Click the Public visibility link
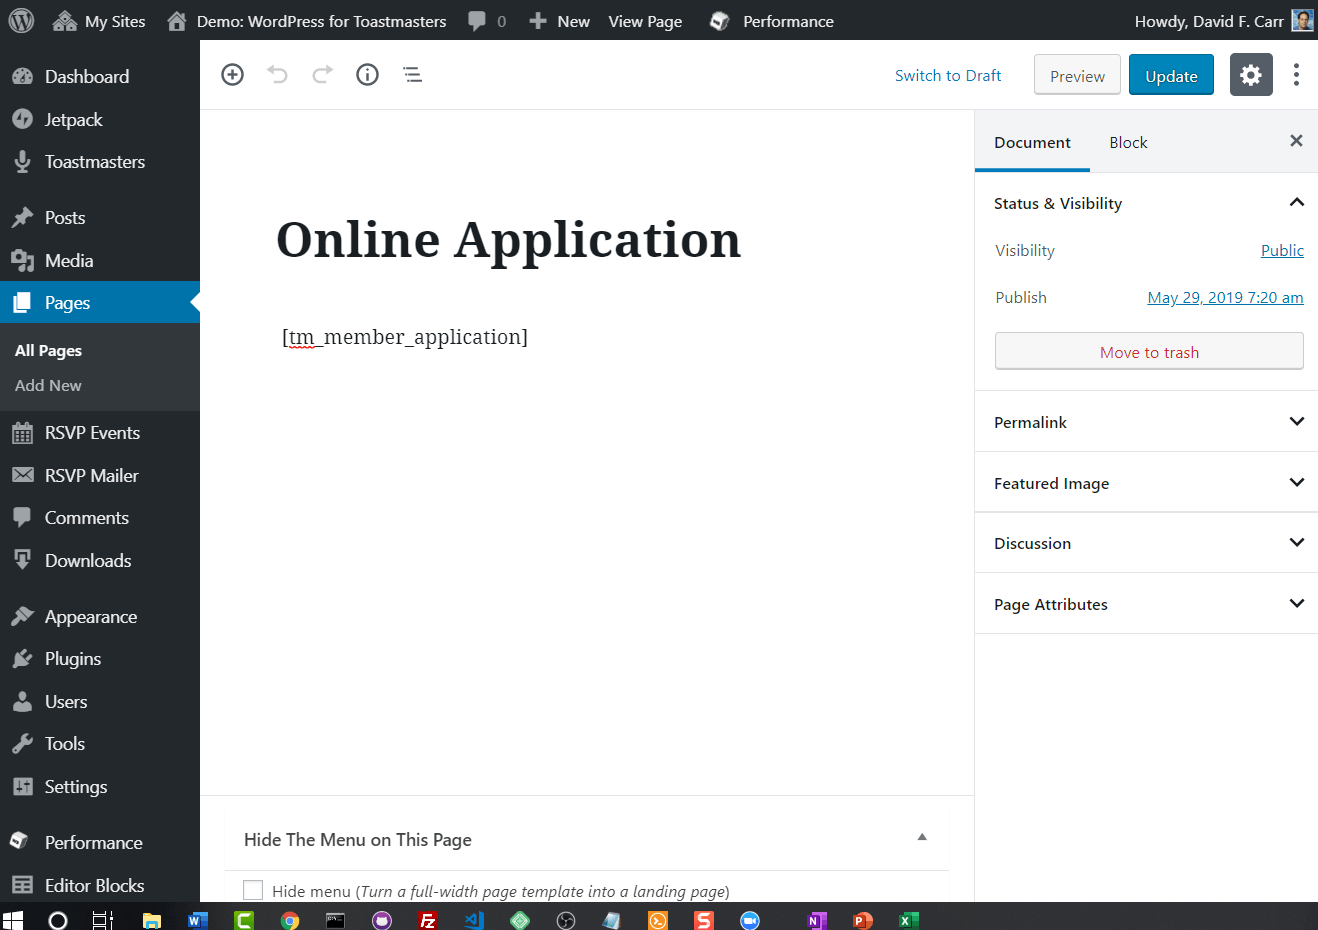 1282,250
